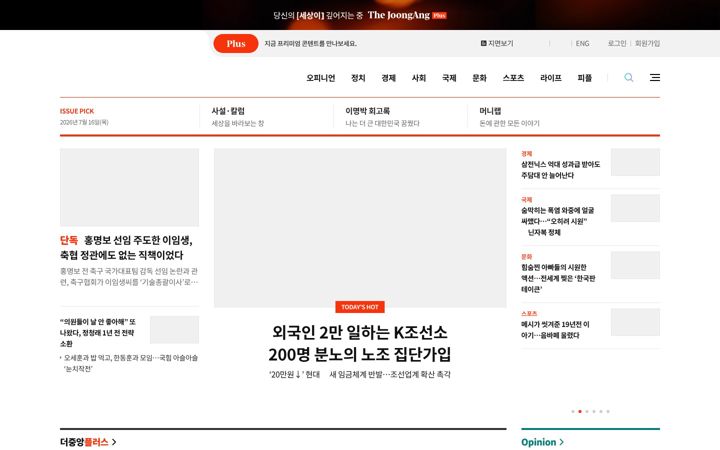Screen dimensions: 720x450
Task: Open the large central TODAY'S HOT image
Action: coord(360,228)
